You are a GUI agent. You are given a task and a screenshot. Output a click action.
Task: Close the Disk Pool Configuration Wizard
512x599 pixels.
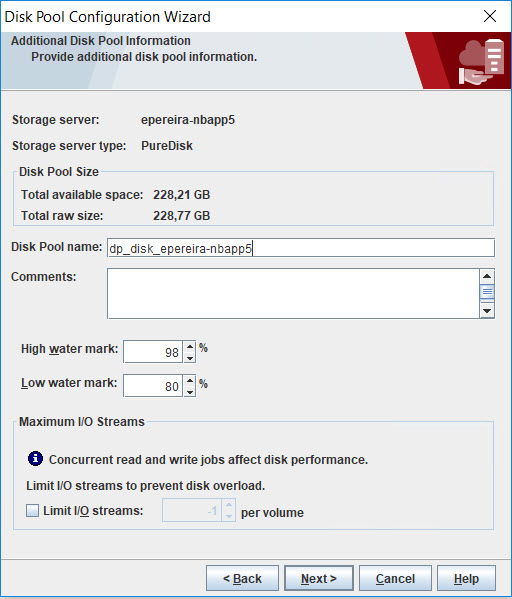(490, 16)
